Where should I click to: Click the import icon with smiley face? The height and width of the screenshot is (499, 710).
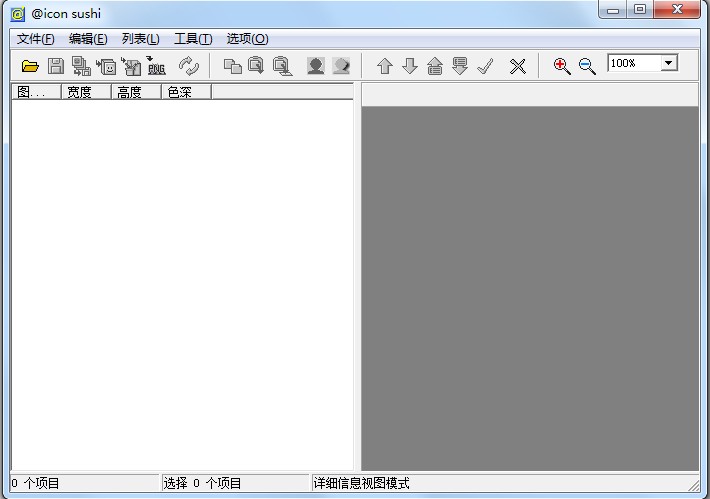[106, 67]
